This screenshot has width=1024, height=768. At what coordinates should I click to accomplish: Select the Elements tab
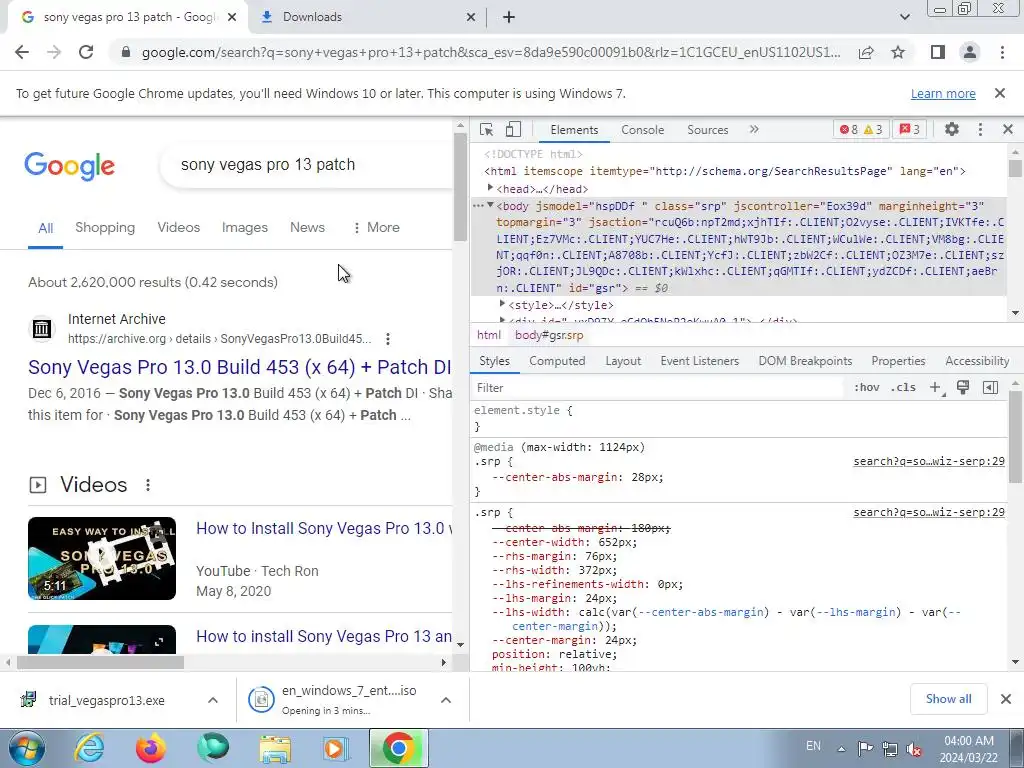pos(574,130)
